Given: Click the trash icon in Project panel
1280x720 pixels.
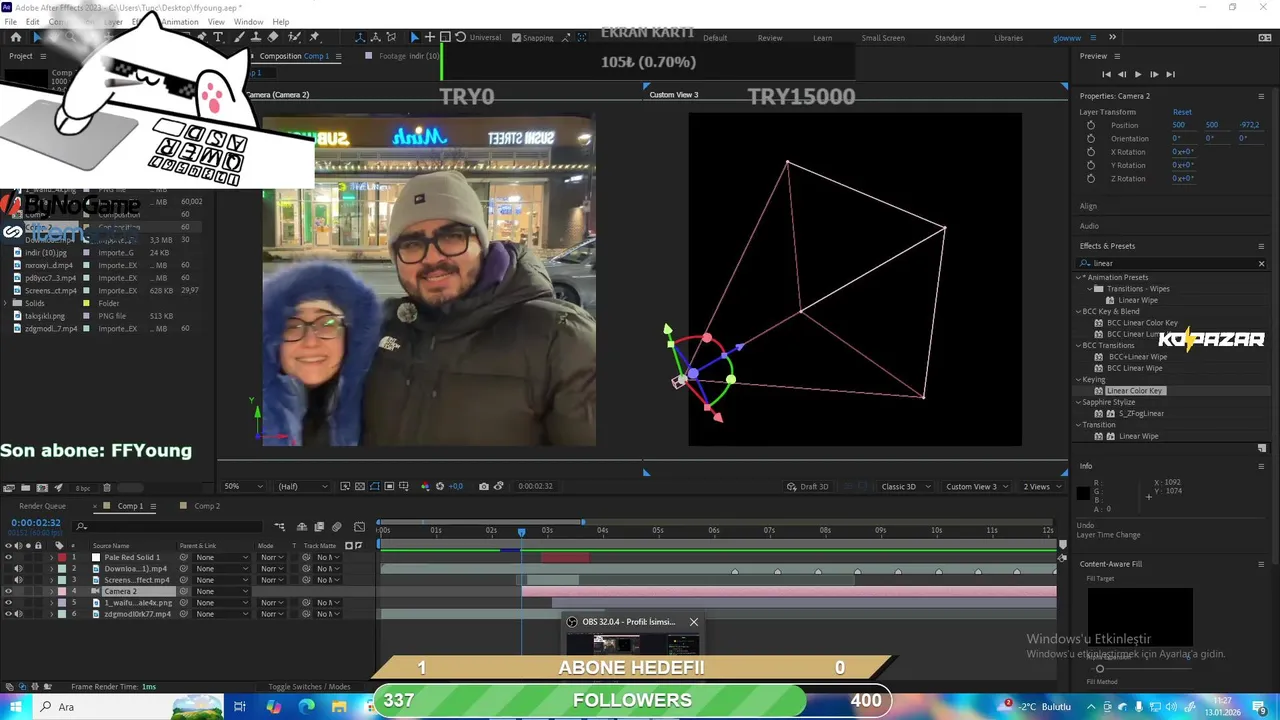Looking at the screenshot, I should pyautogui.click(x=107, y=488).
